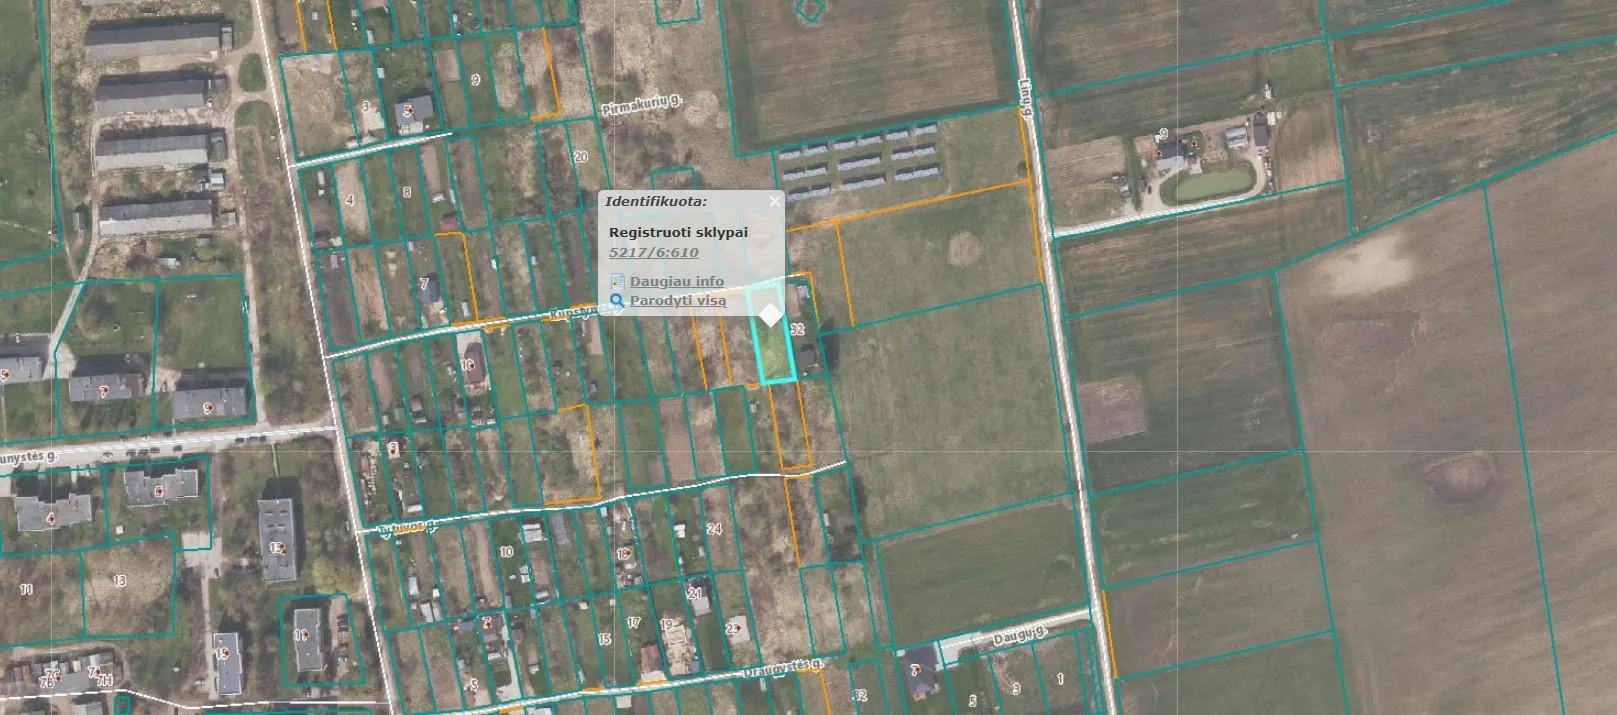Image resolution: width=1617 pixels, height=715 pixels.
Task: Select the parcel numbered 13 at bottom left
Action: pos(120,581)
